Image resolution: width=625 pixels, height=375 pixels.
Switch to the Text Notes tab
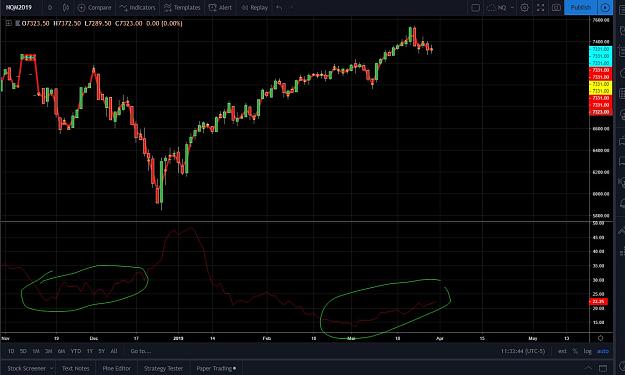point(76,369)
